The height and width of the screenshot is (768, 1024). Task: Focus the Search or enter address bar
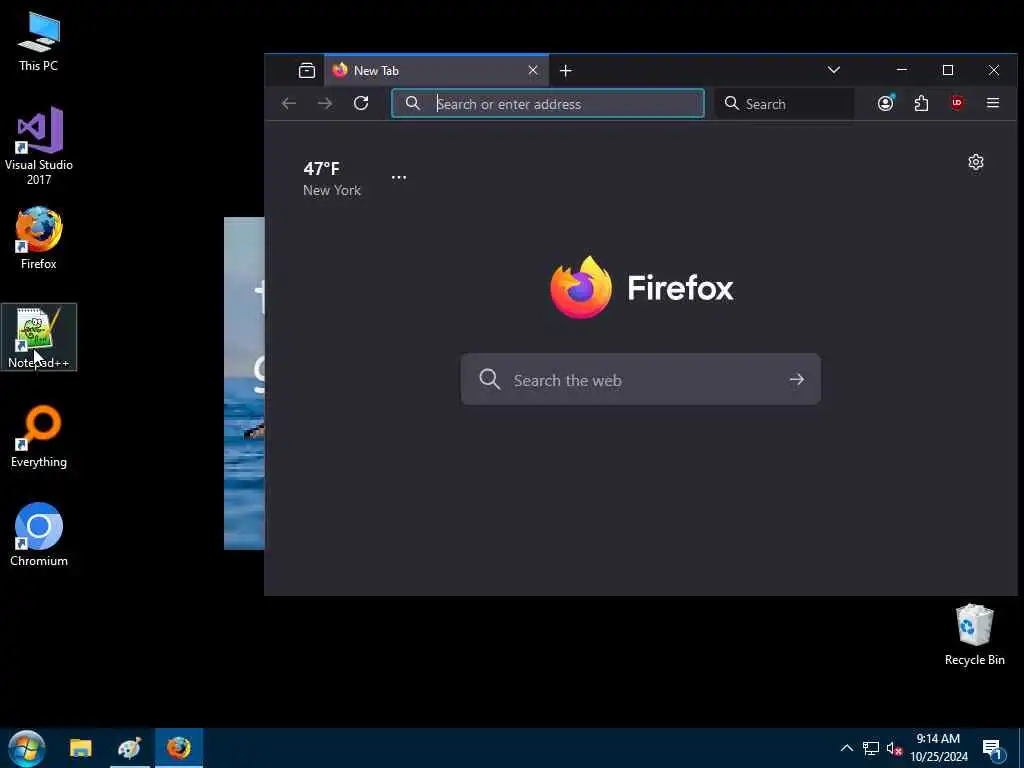pyautogui.click(x=548, y=103)
